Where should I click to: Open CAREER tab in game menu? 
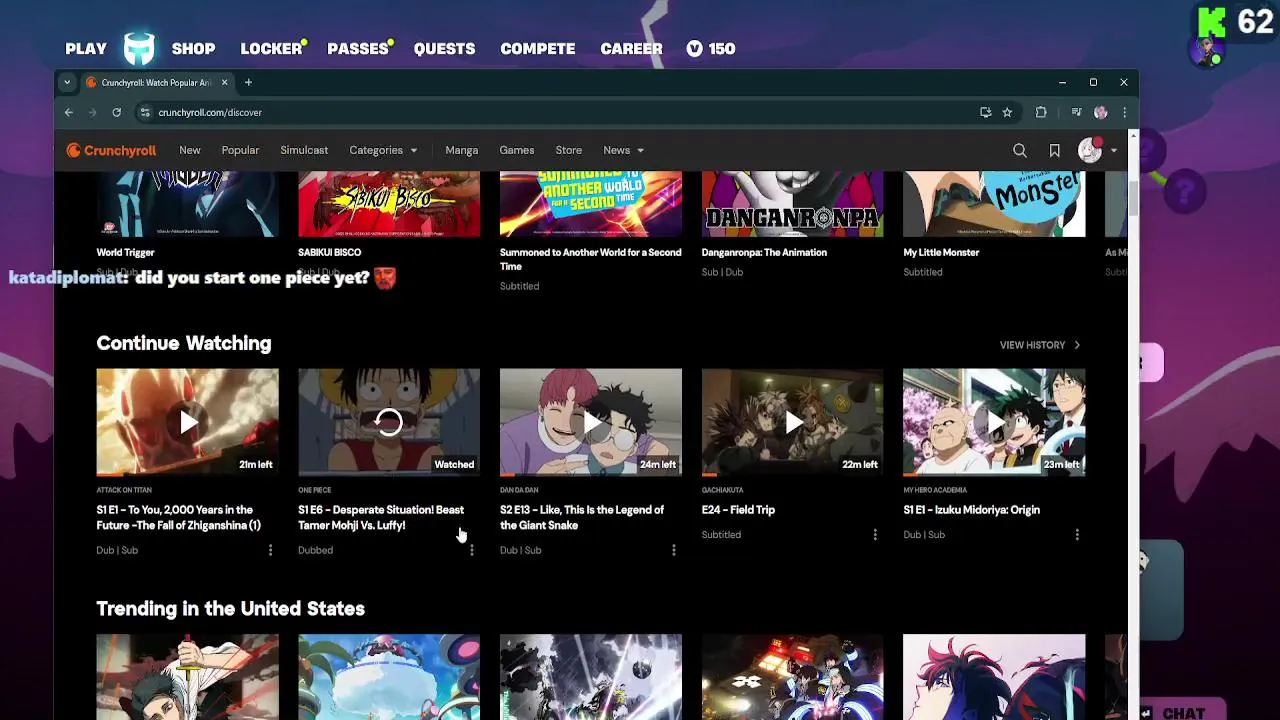[631, 48]
